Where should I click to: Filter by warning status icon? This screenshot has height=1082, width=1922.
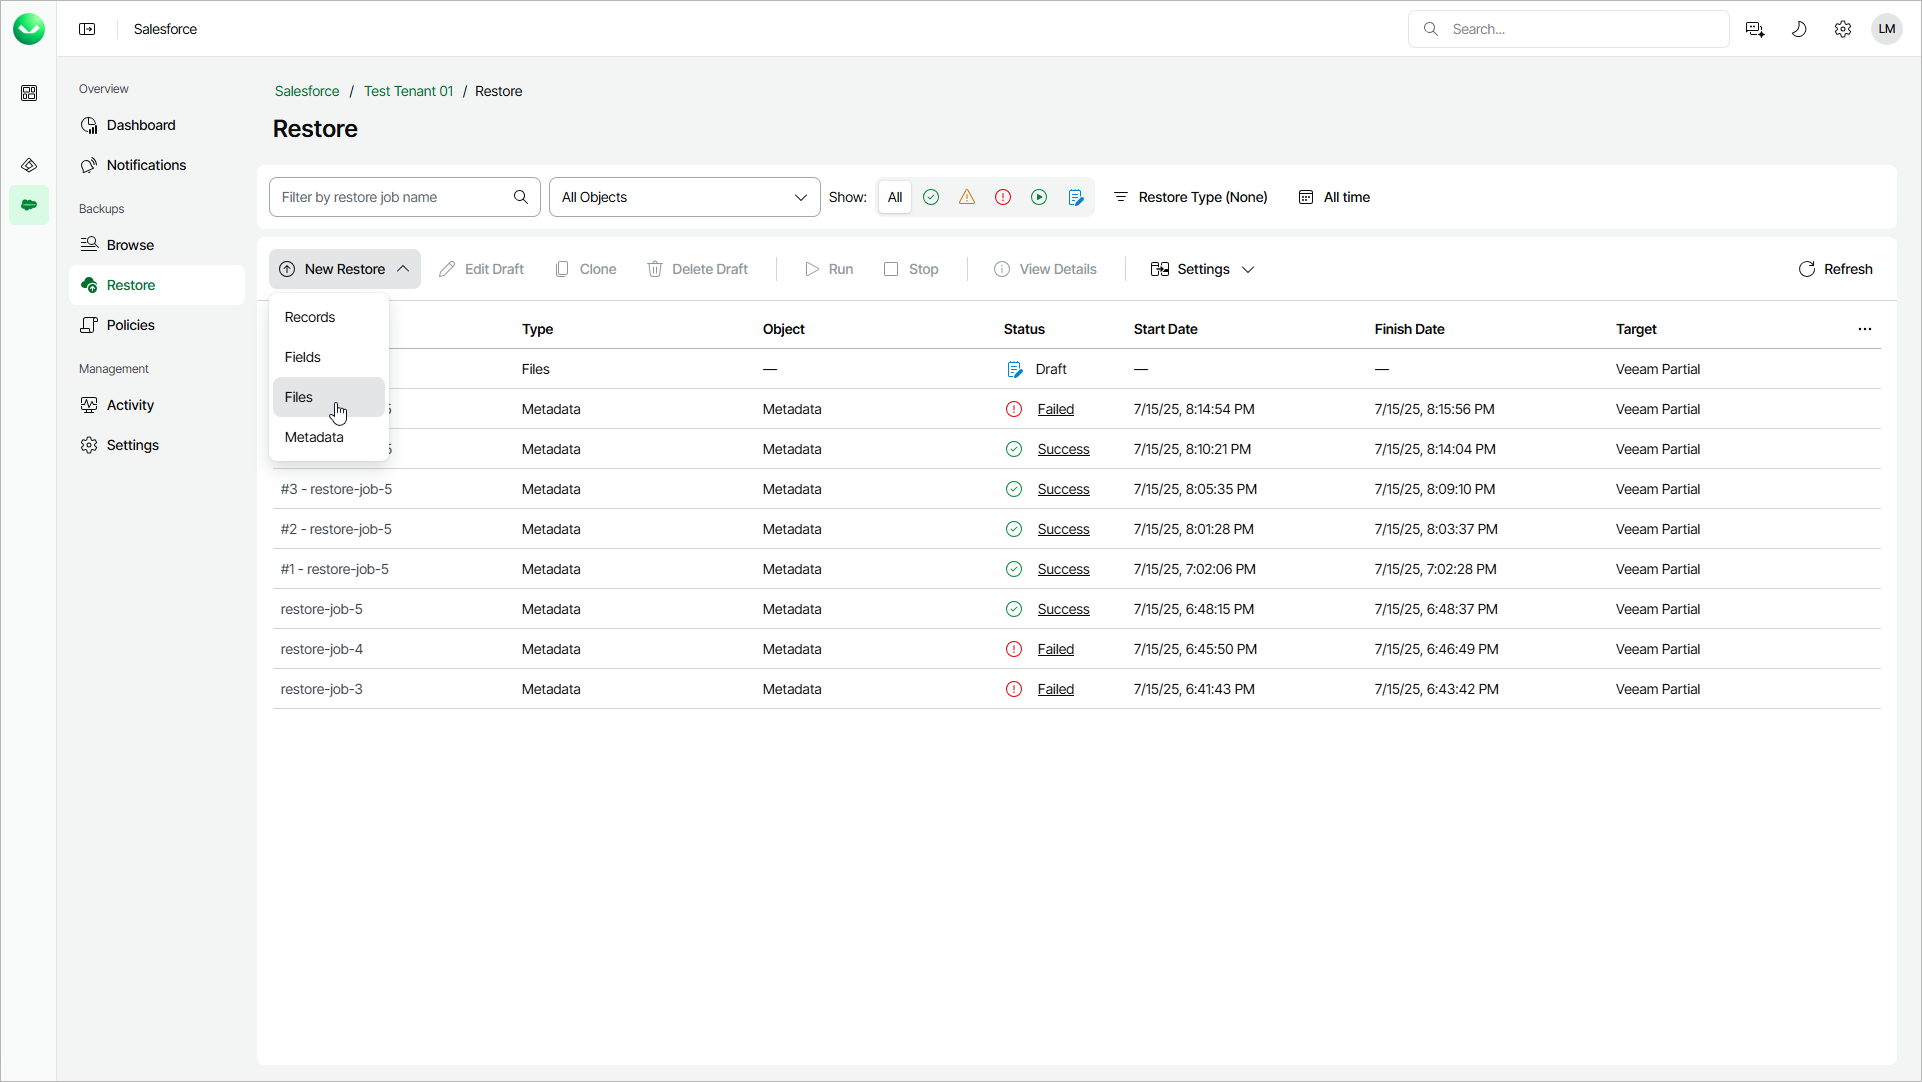(x=967, y=197)
